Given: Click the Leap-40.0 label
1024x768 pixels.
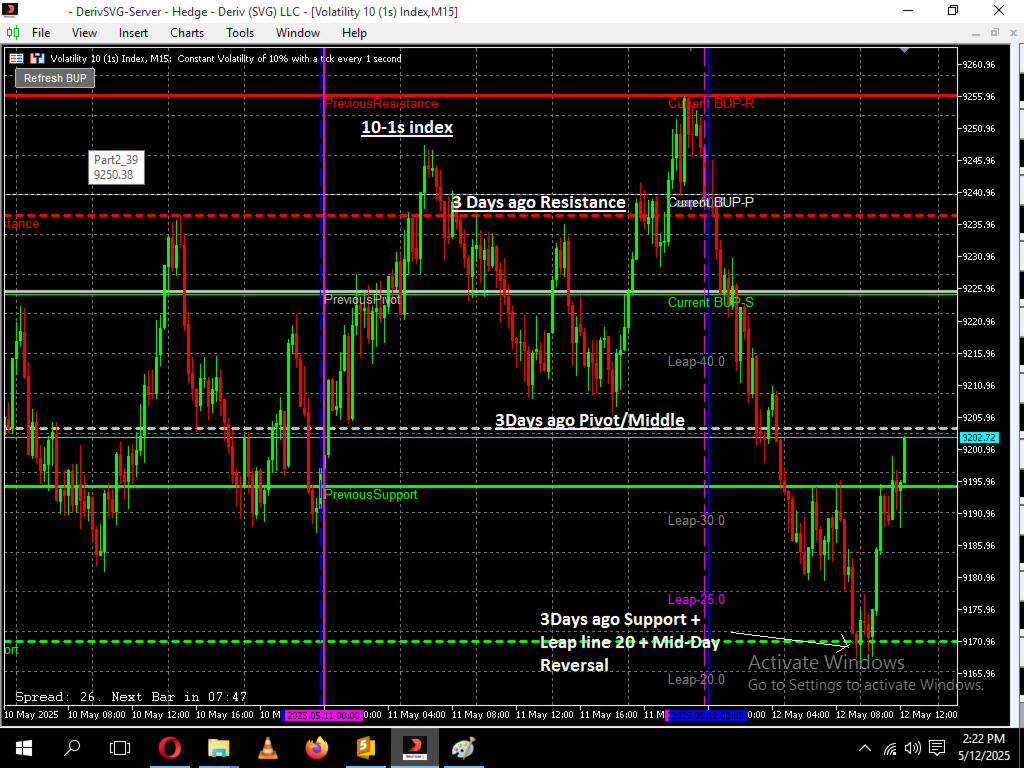Looking at the screenshot, I should (696, 362).
